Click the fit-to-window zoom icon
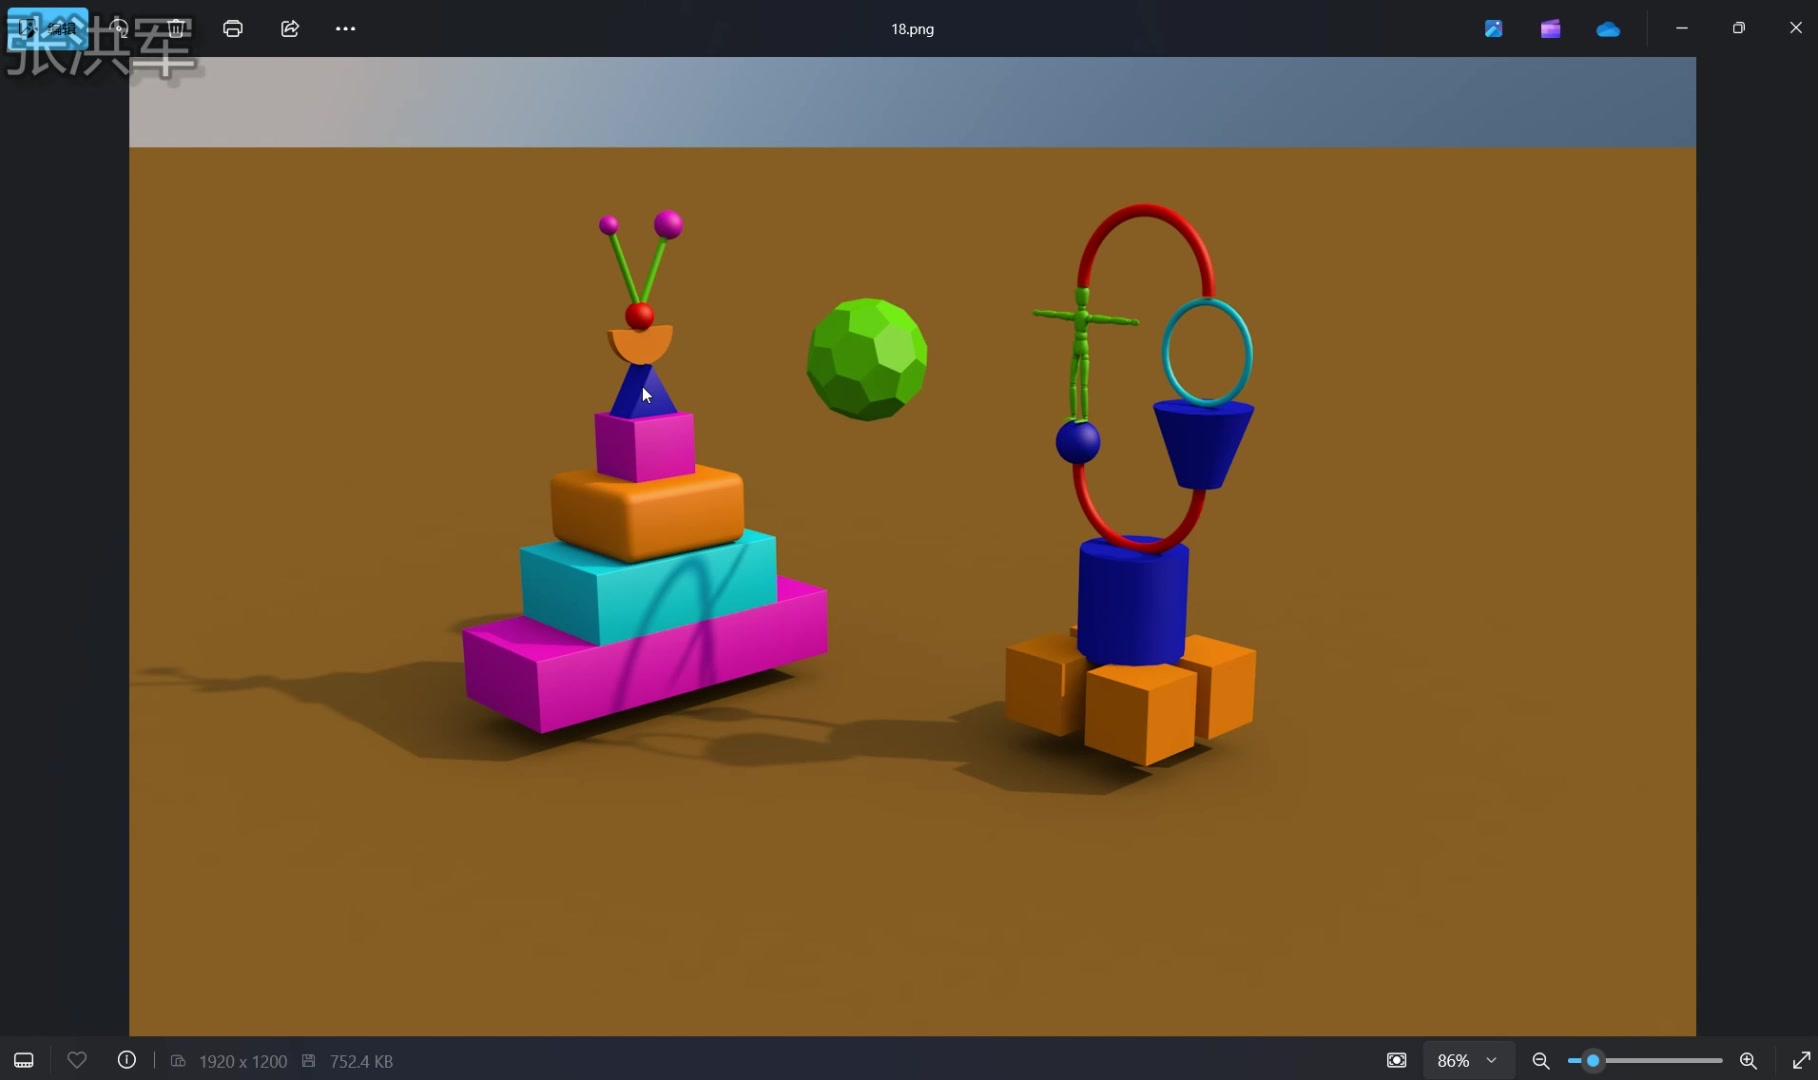Screen dimensions: 1818x1080 [x=1397, y=1060]
